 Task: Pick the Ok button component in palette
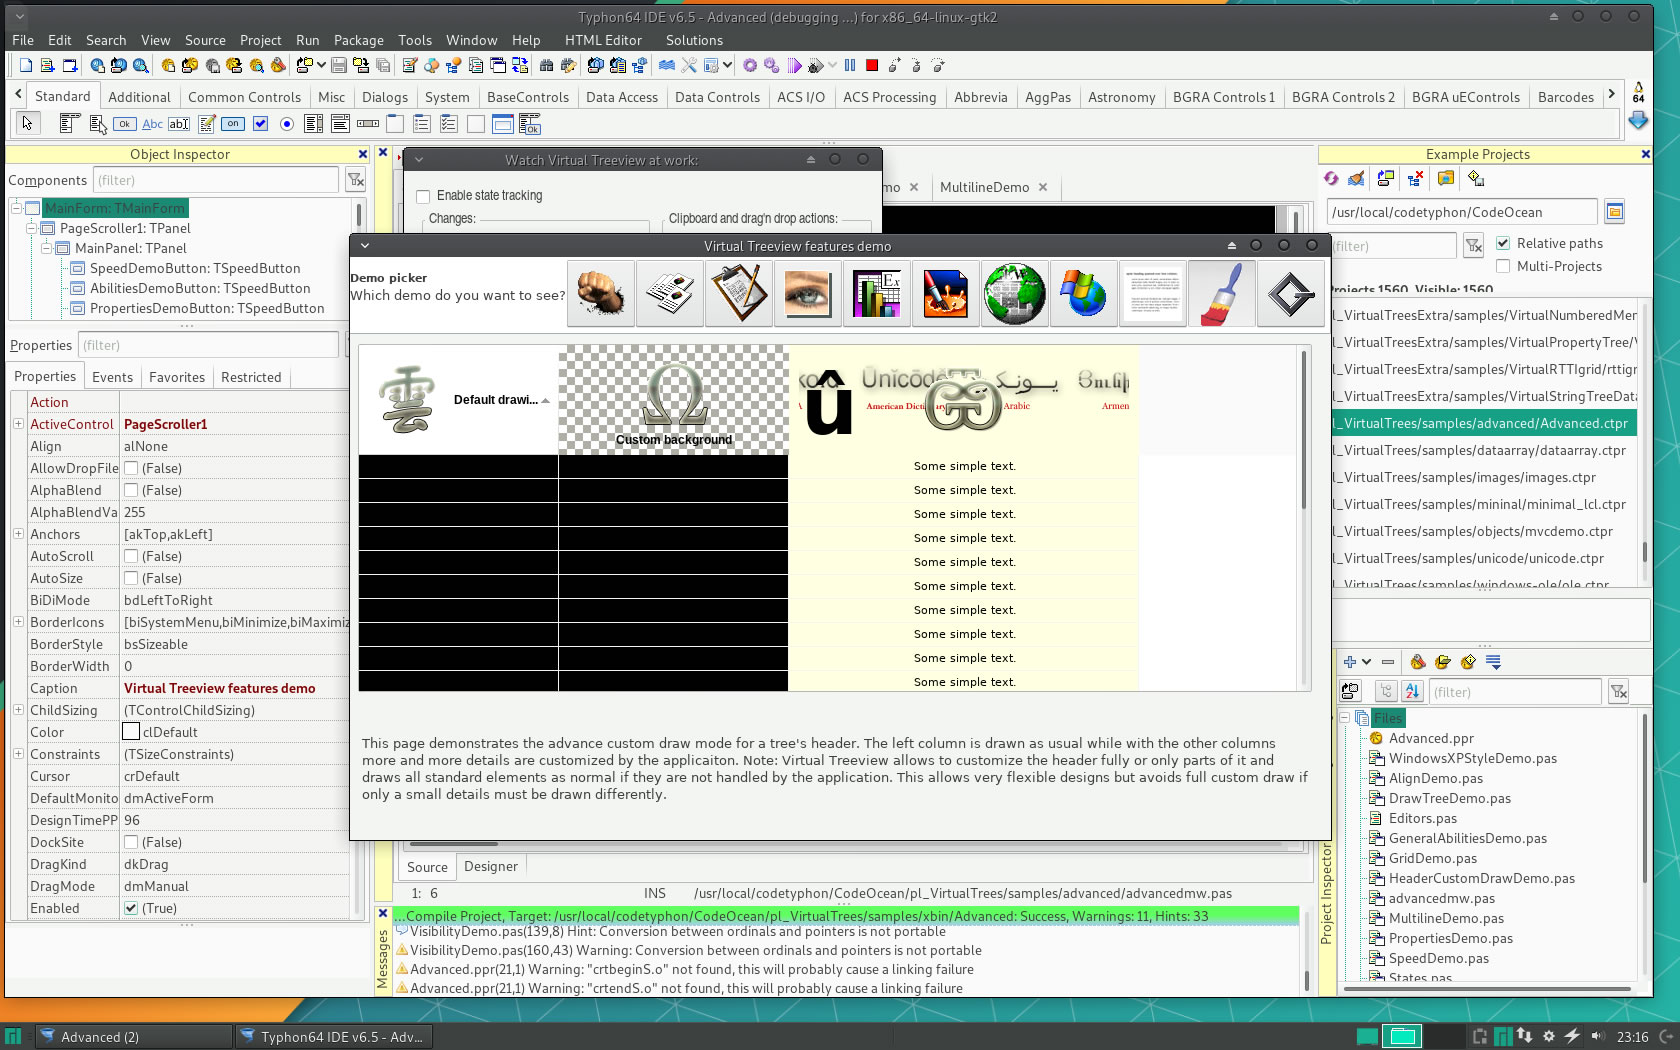[x=124, y=124]
